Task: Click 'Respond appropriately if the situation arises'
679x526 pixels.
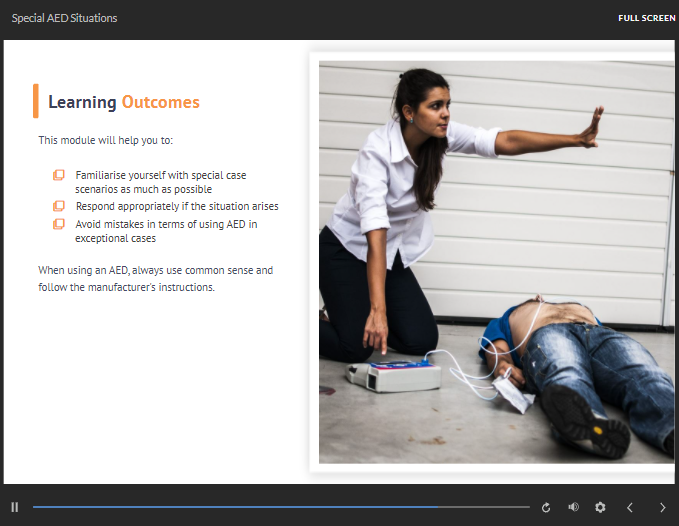Action: pos(177,206)
